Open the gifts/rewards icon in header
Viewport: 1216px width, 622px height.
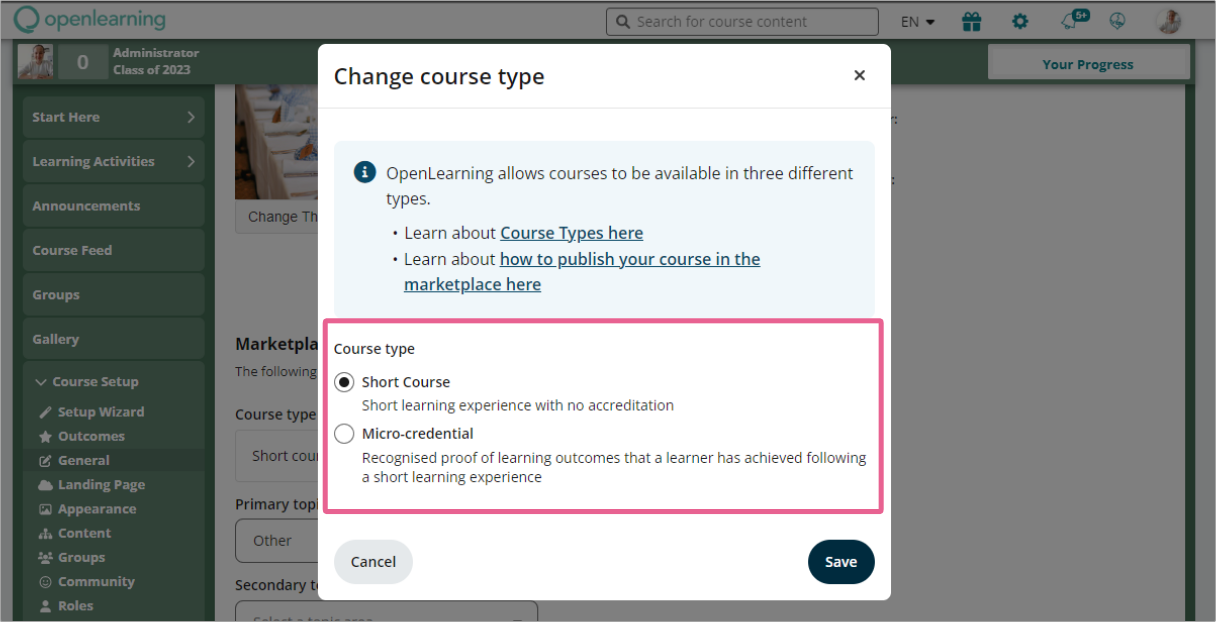point(971,20)
